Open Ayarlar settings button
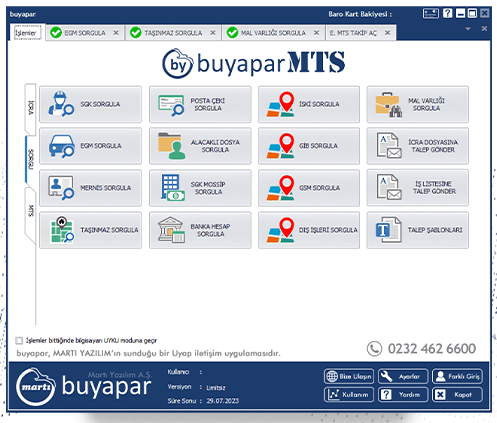 tap(403, 376)
